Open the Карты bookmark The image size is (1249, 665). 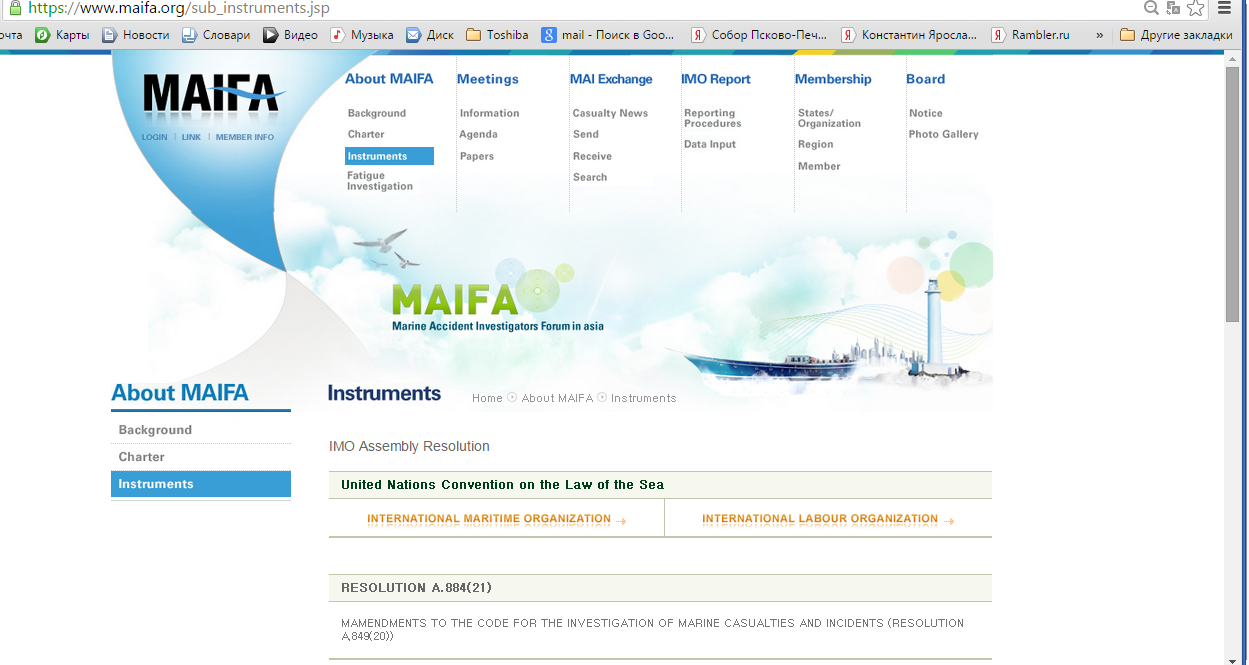(x=62, y=35)
